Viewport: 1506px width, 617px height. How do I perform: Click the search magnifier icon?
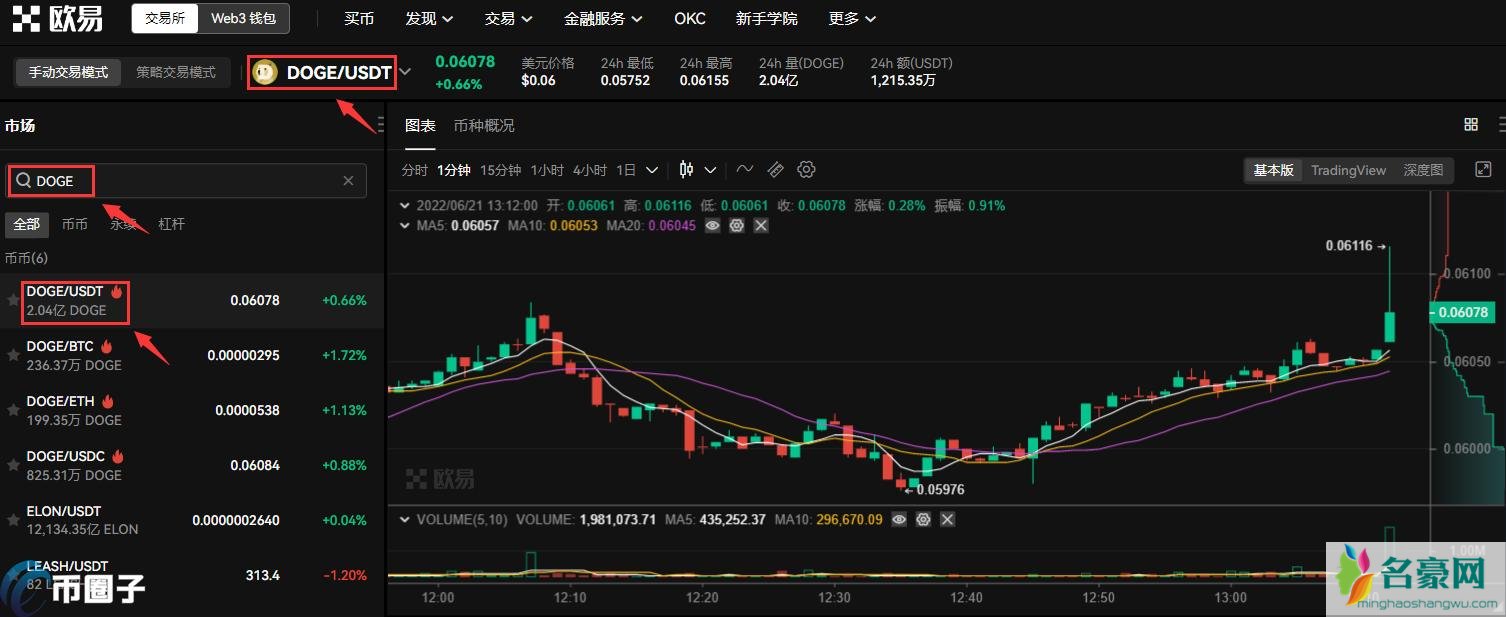tap(23, 181)
